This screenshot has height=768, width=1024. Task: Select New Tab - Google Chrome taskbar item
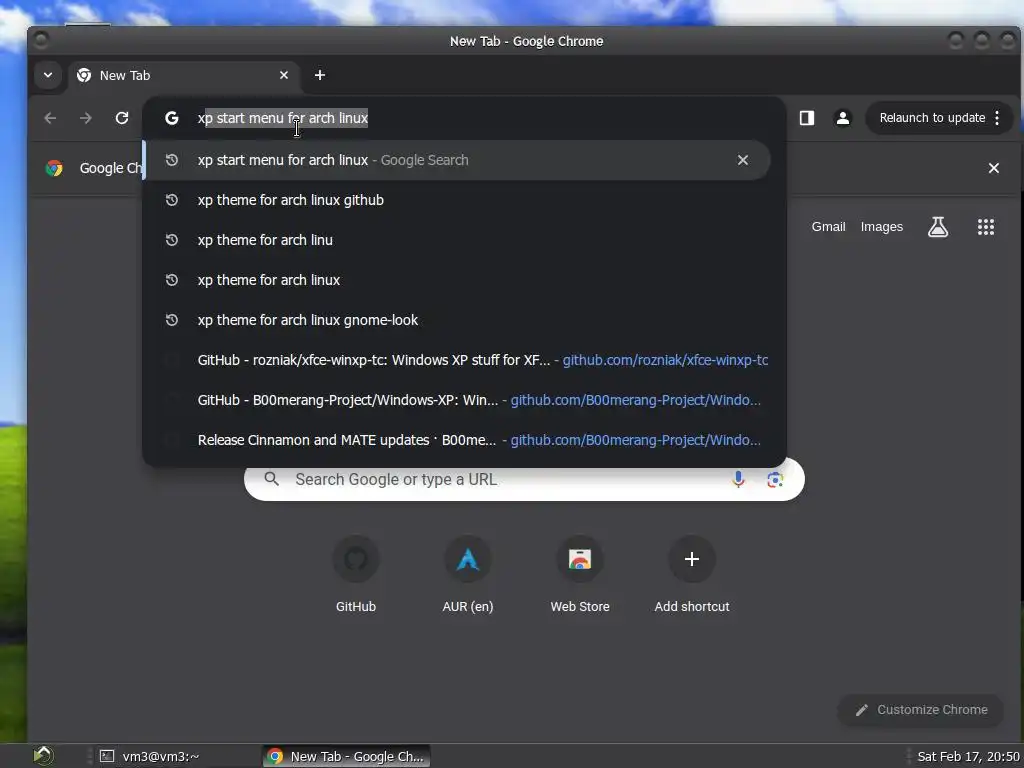tap(347, 756)
